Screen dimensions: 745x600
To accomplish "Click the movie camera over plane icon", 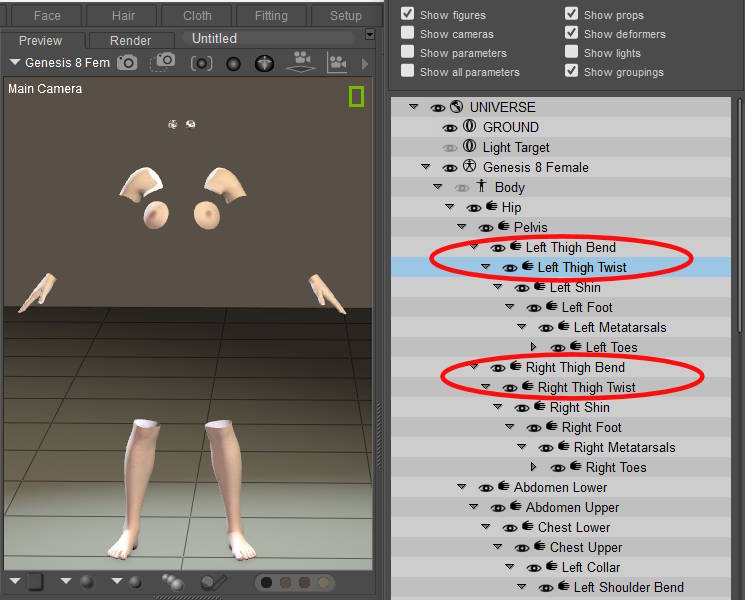I will (301, 62).
